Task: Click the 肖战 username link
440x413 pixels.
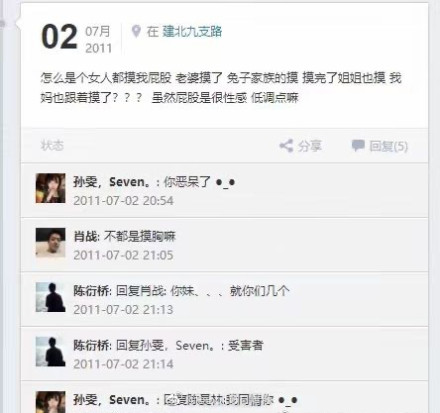Action: pos(86,236)
